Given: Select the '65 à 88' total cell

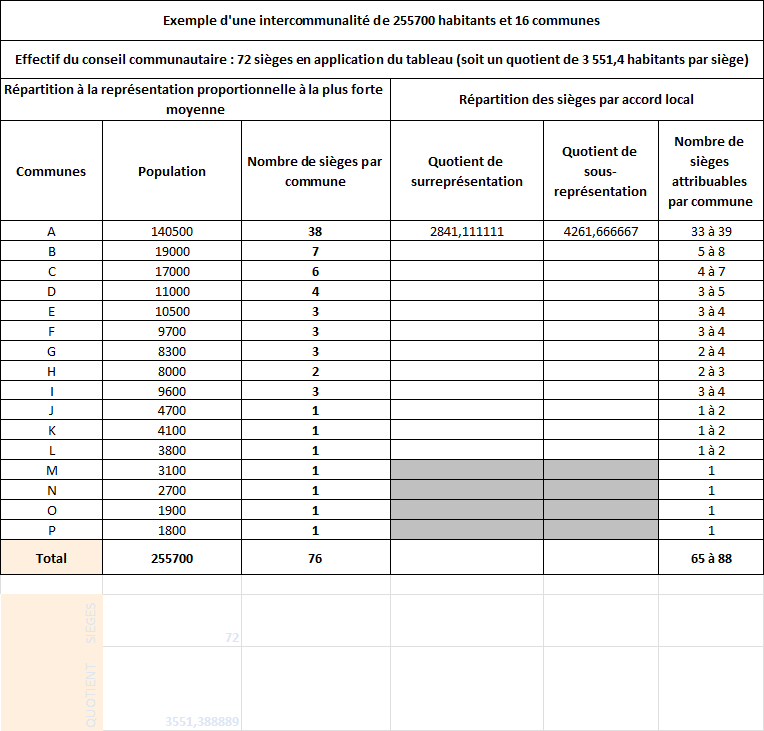Looking at the screenshot, I should (x=710, y=558).
